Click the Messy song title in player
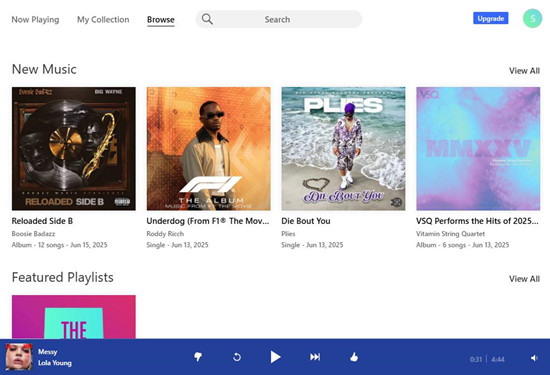The width and height of the screenshot is (550, 375). (x=48, y=351)
